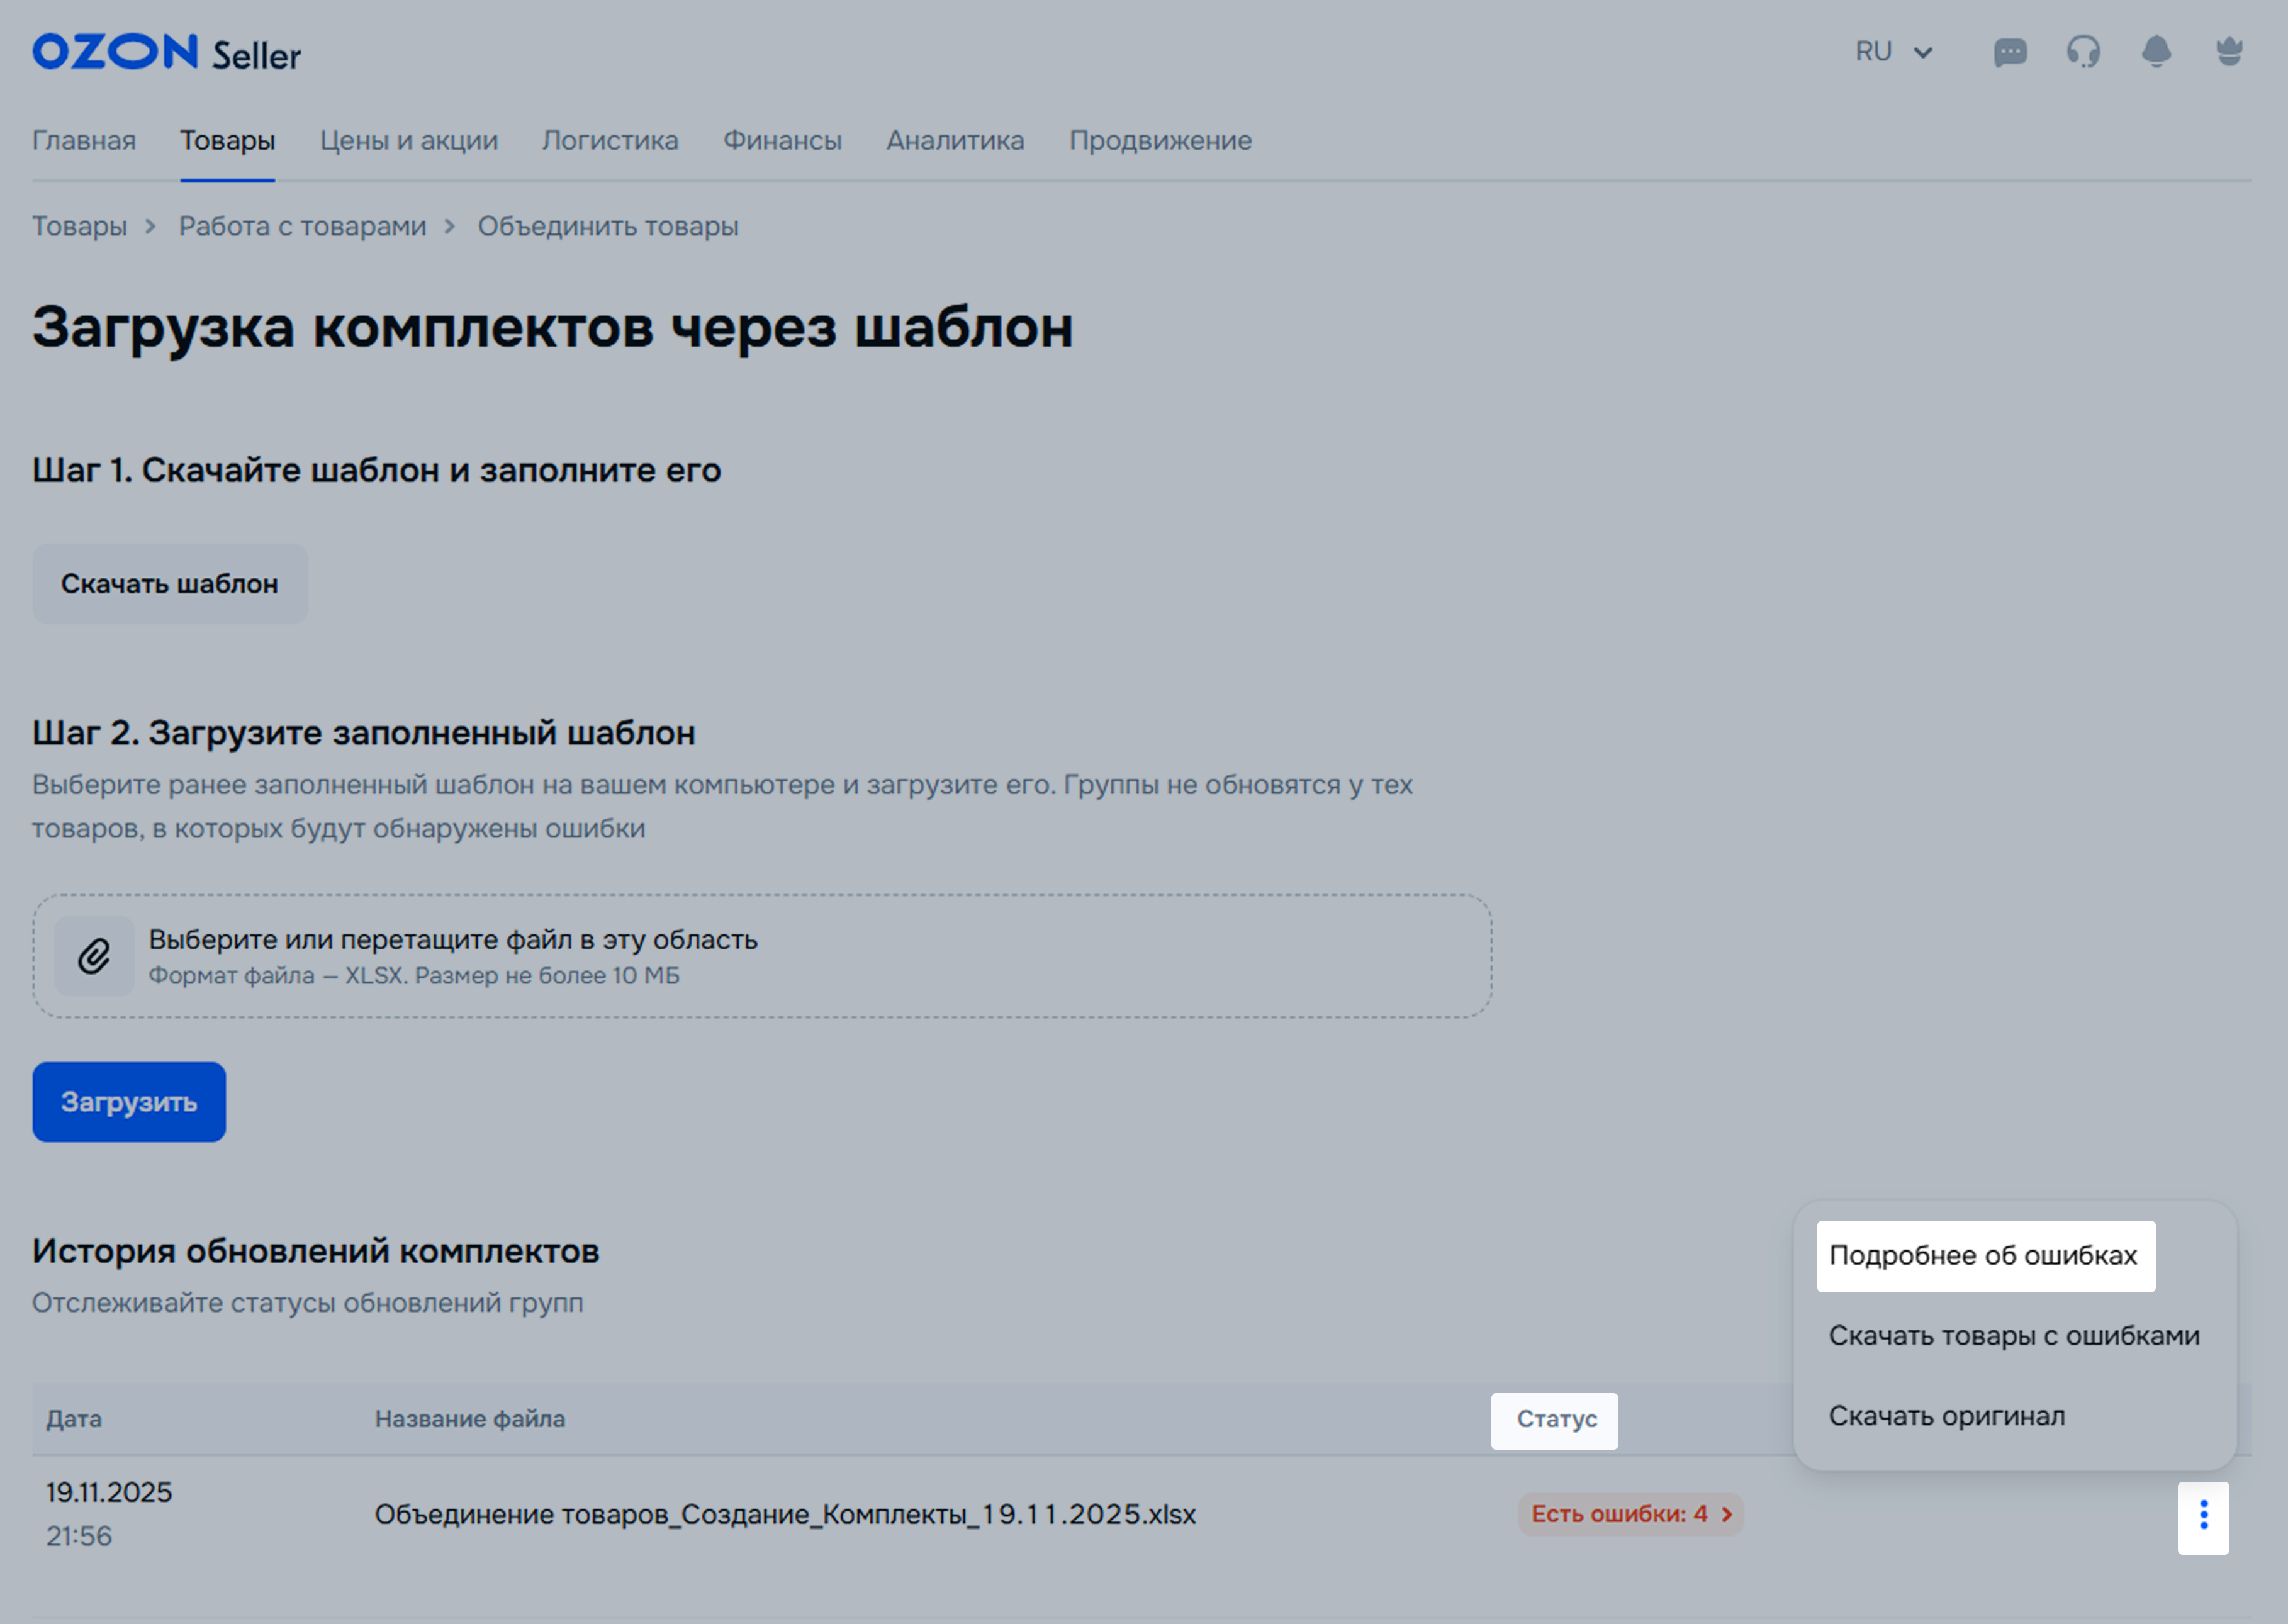Go to 'Работа с товарами' breadcrumb
This screenshot has width=2288, height=1624.
(302, 227)
